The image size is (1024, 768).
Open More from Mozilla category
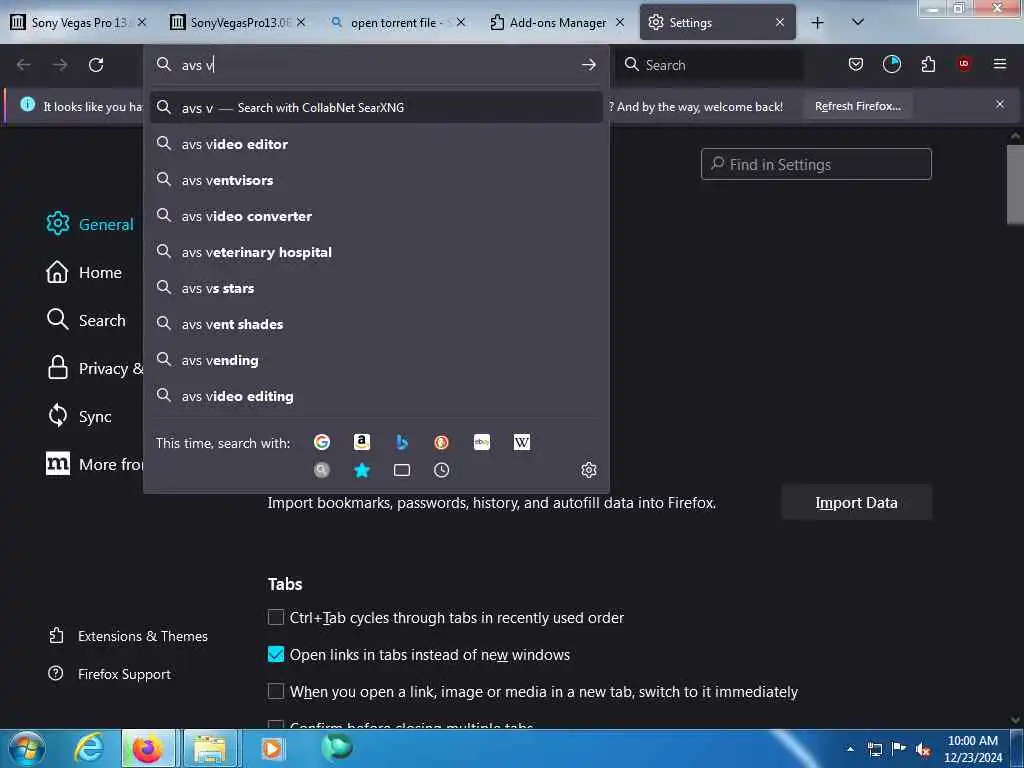(94, 464)
